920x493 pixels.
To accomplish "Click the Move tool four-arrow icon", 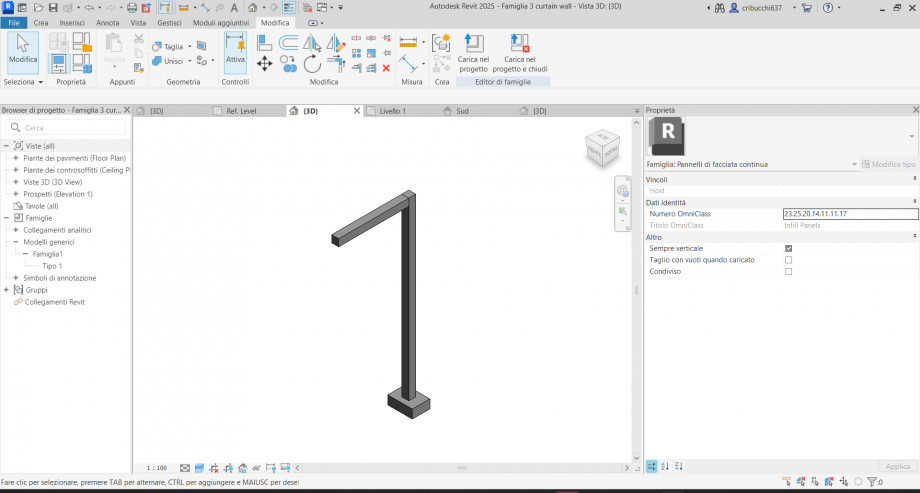I will click(265, 63).
